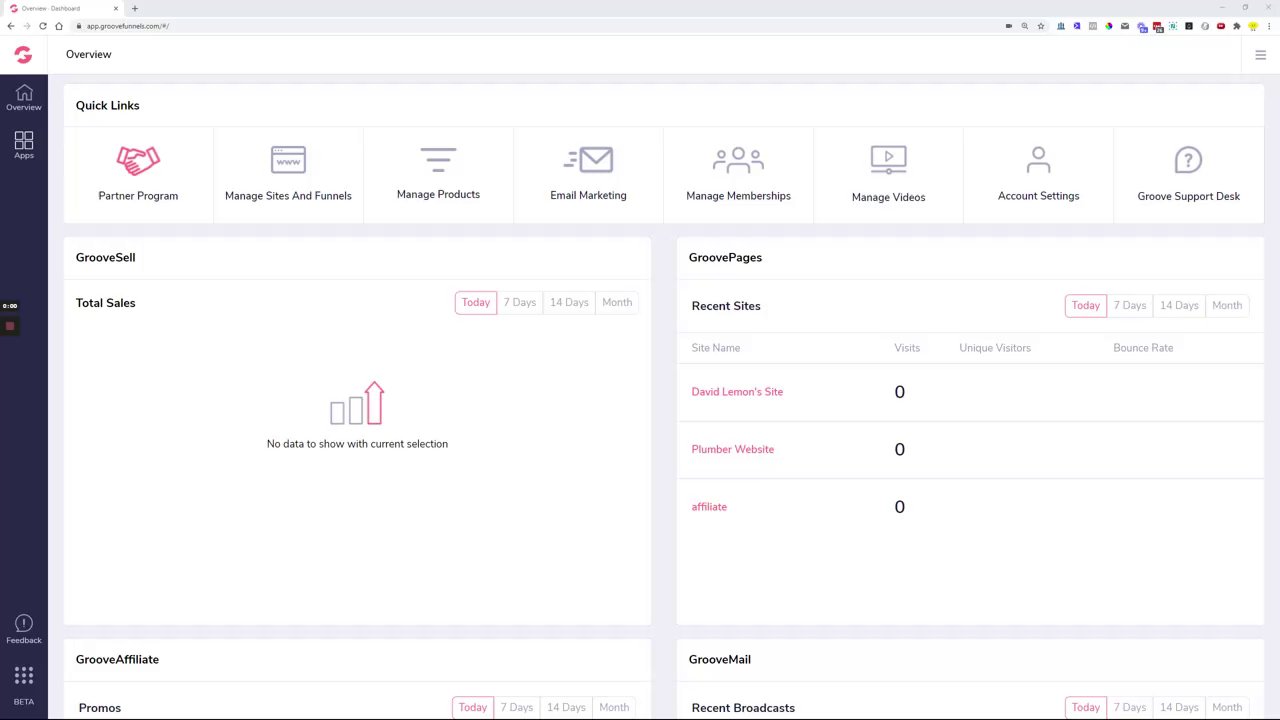
Task: Open the BETA apps dots icon
Action: pyautogui.click(x=24, y=675)
